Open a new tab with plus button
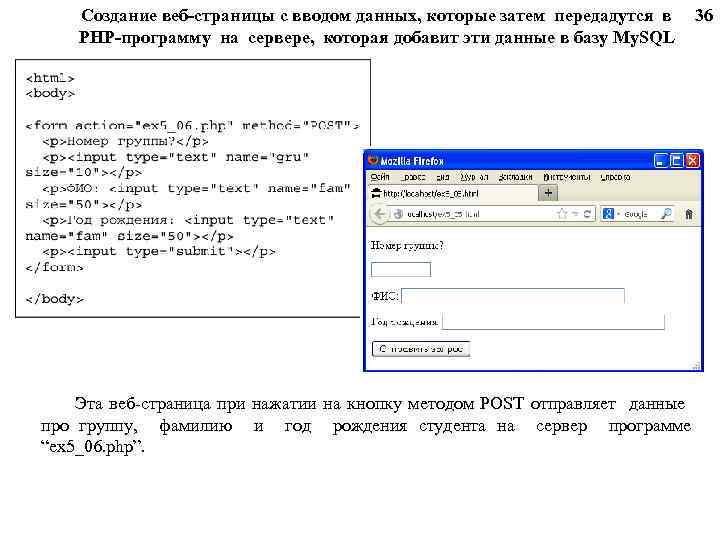The image size is (720, 540). pos(548,193)
